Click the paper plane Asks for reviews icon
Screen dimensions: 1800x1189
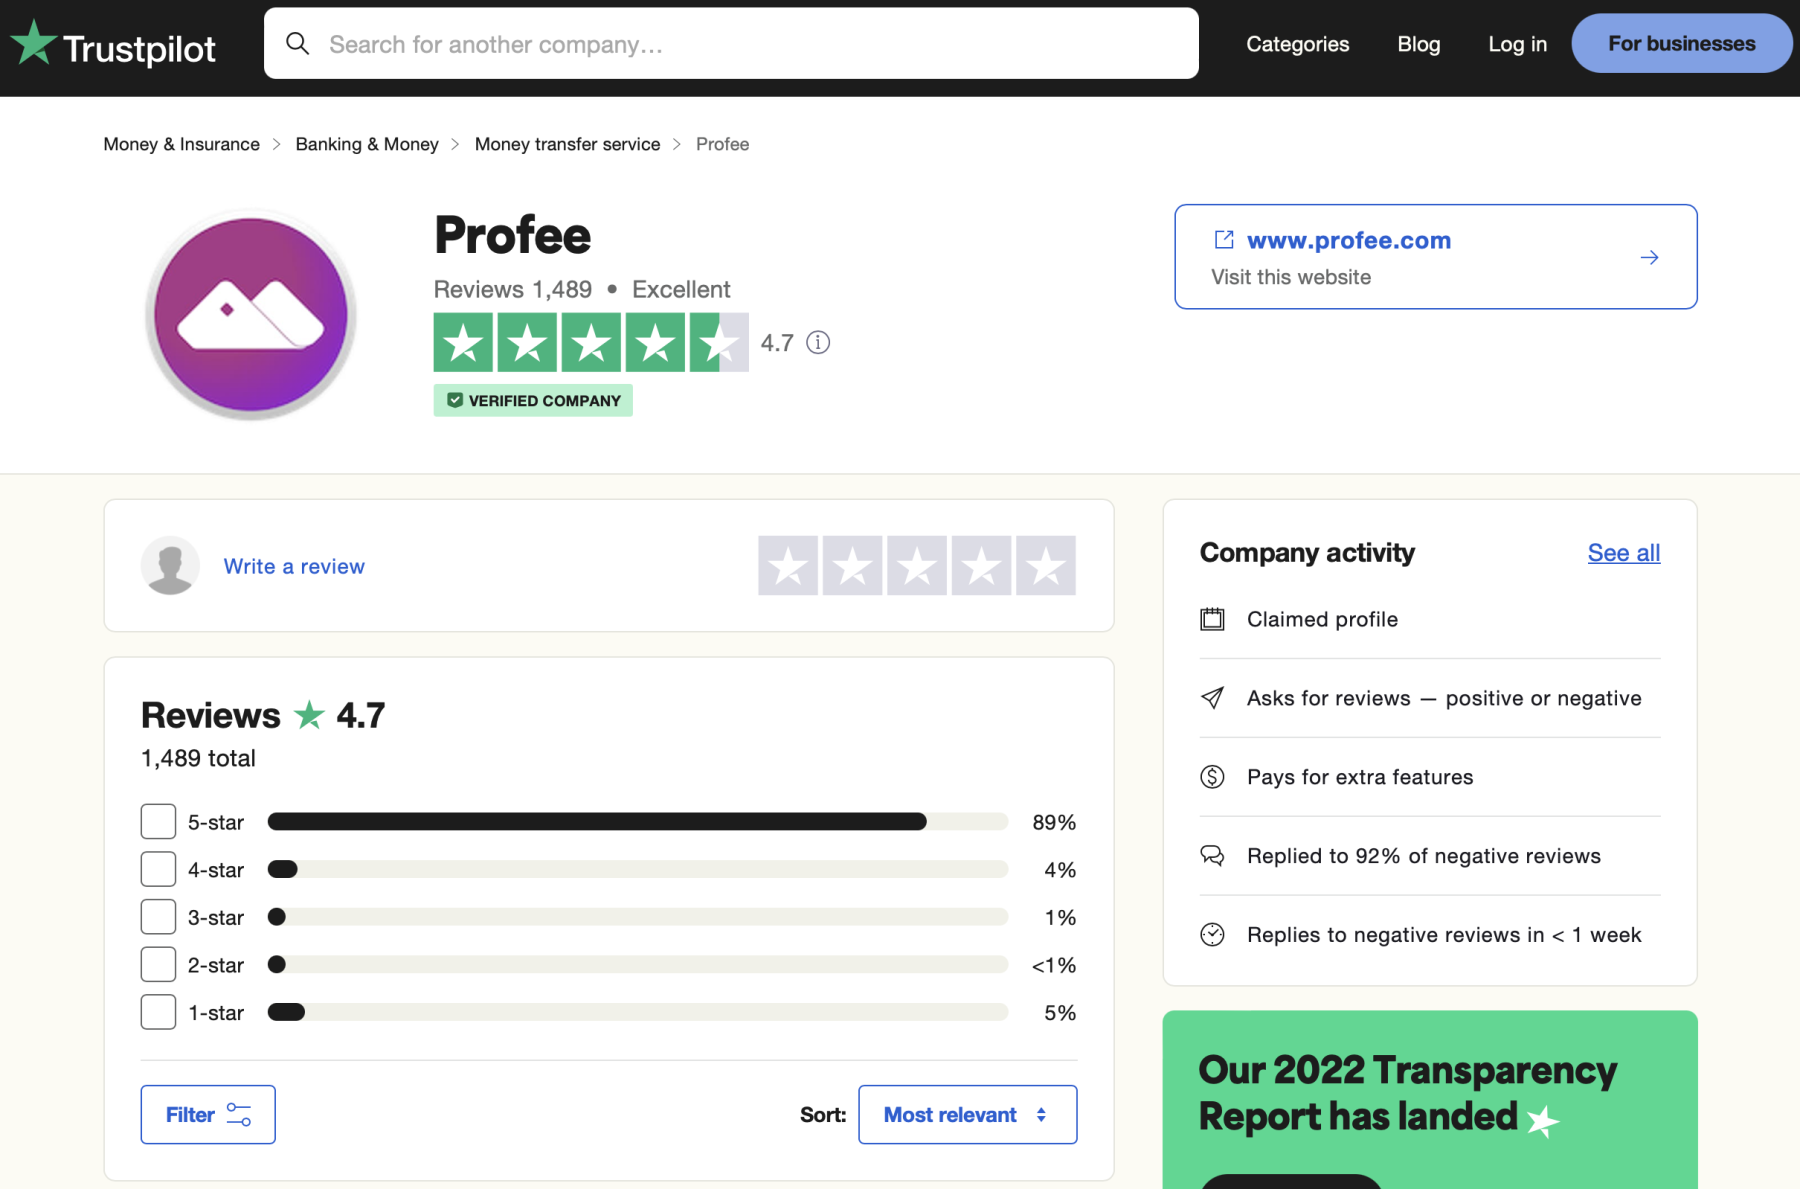[x=1212, y=698]
